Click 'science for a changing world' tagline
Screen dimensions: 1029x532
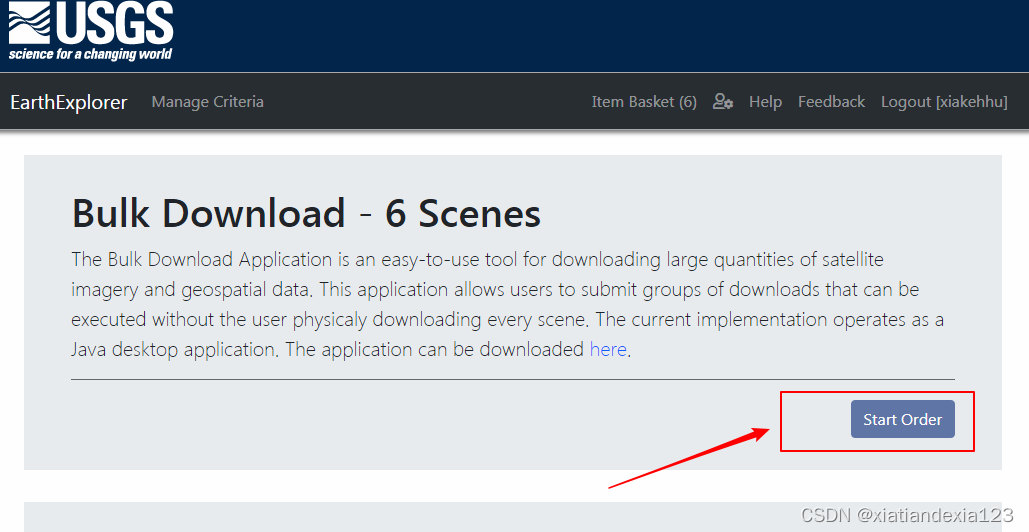(x=90, y=54)
